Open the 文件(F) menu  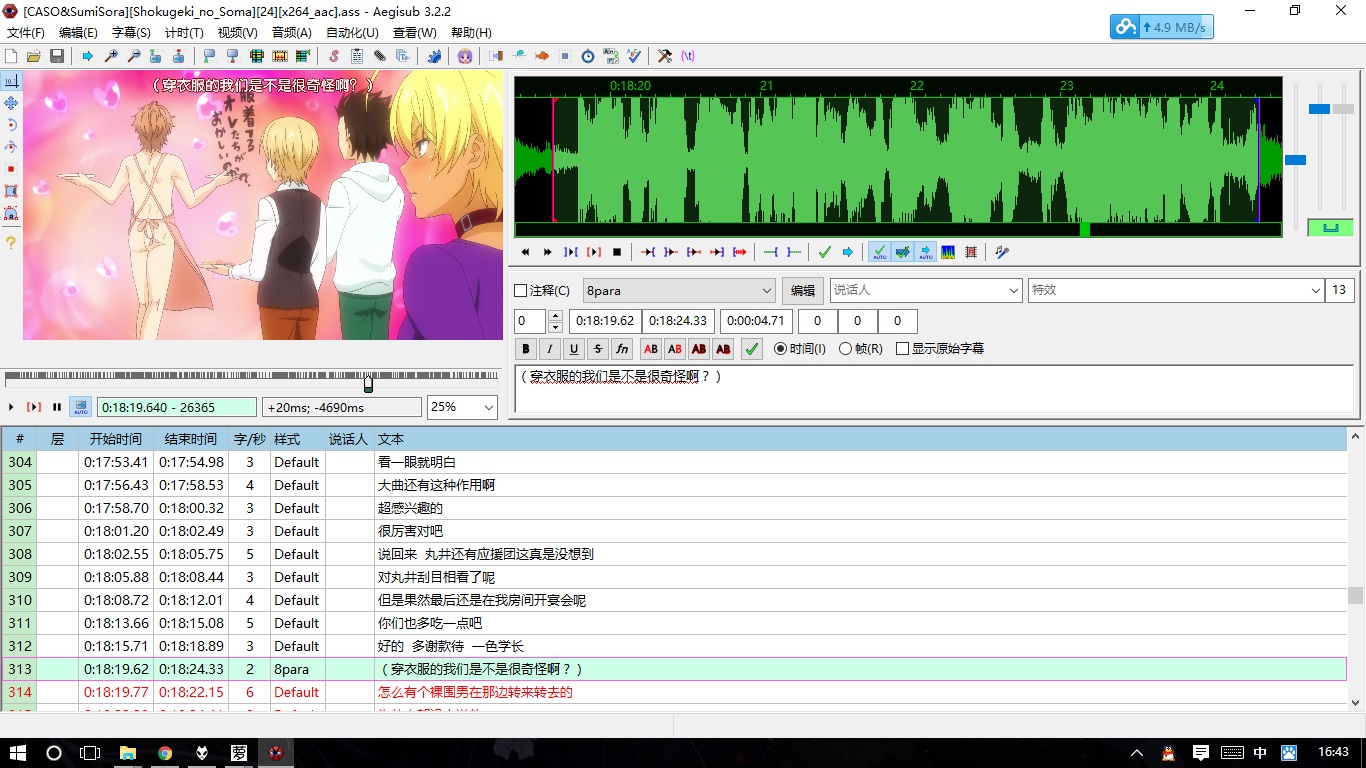26,32
